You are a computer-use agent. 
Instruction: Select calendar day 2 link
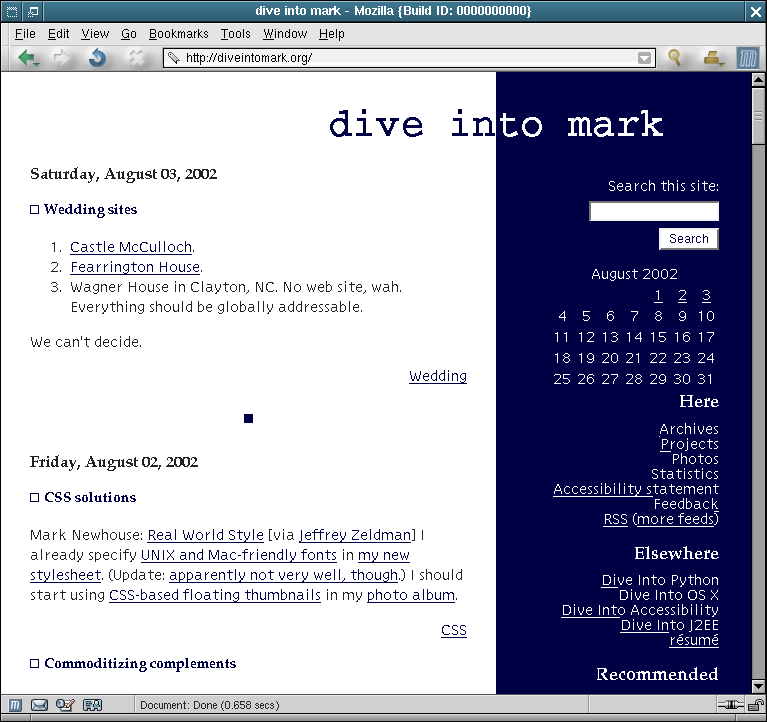coord(682,295)
